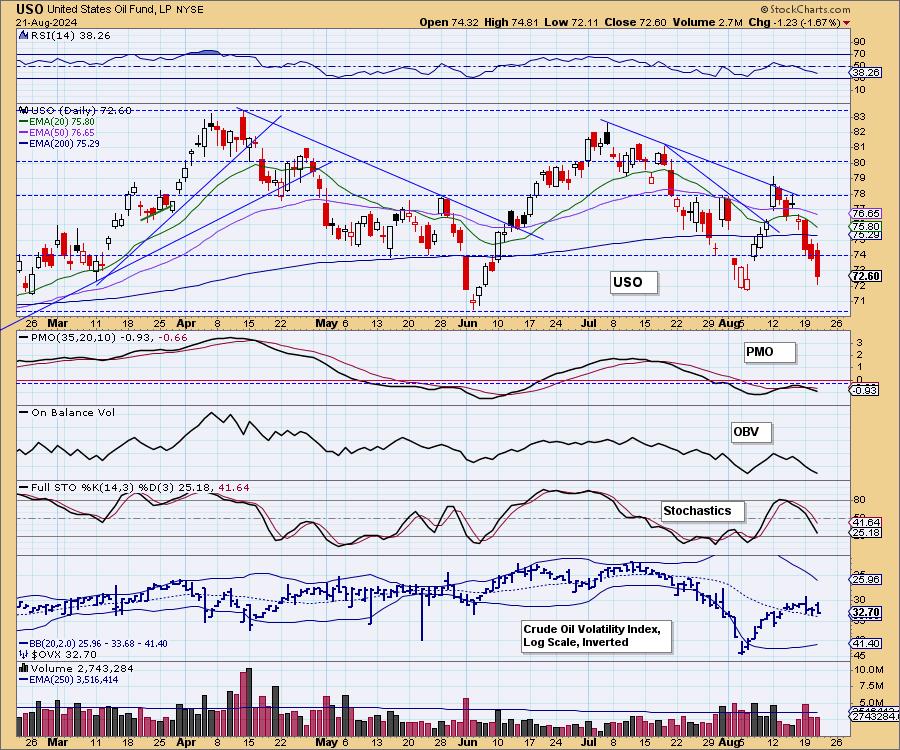Click the RSI(14) 38.26 indicator label

click(x=69, y=35)
